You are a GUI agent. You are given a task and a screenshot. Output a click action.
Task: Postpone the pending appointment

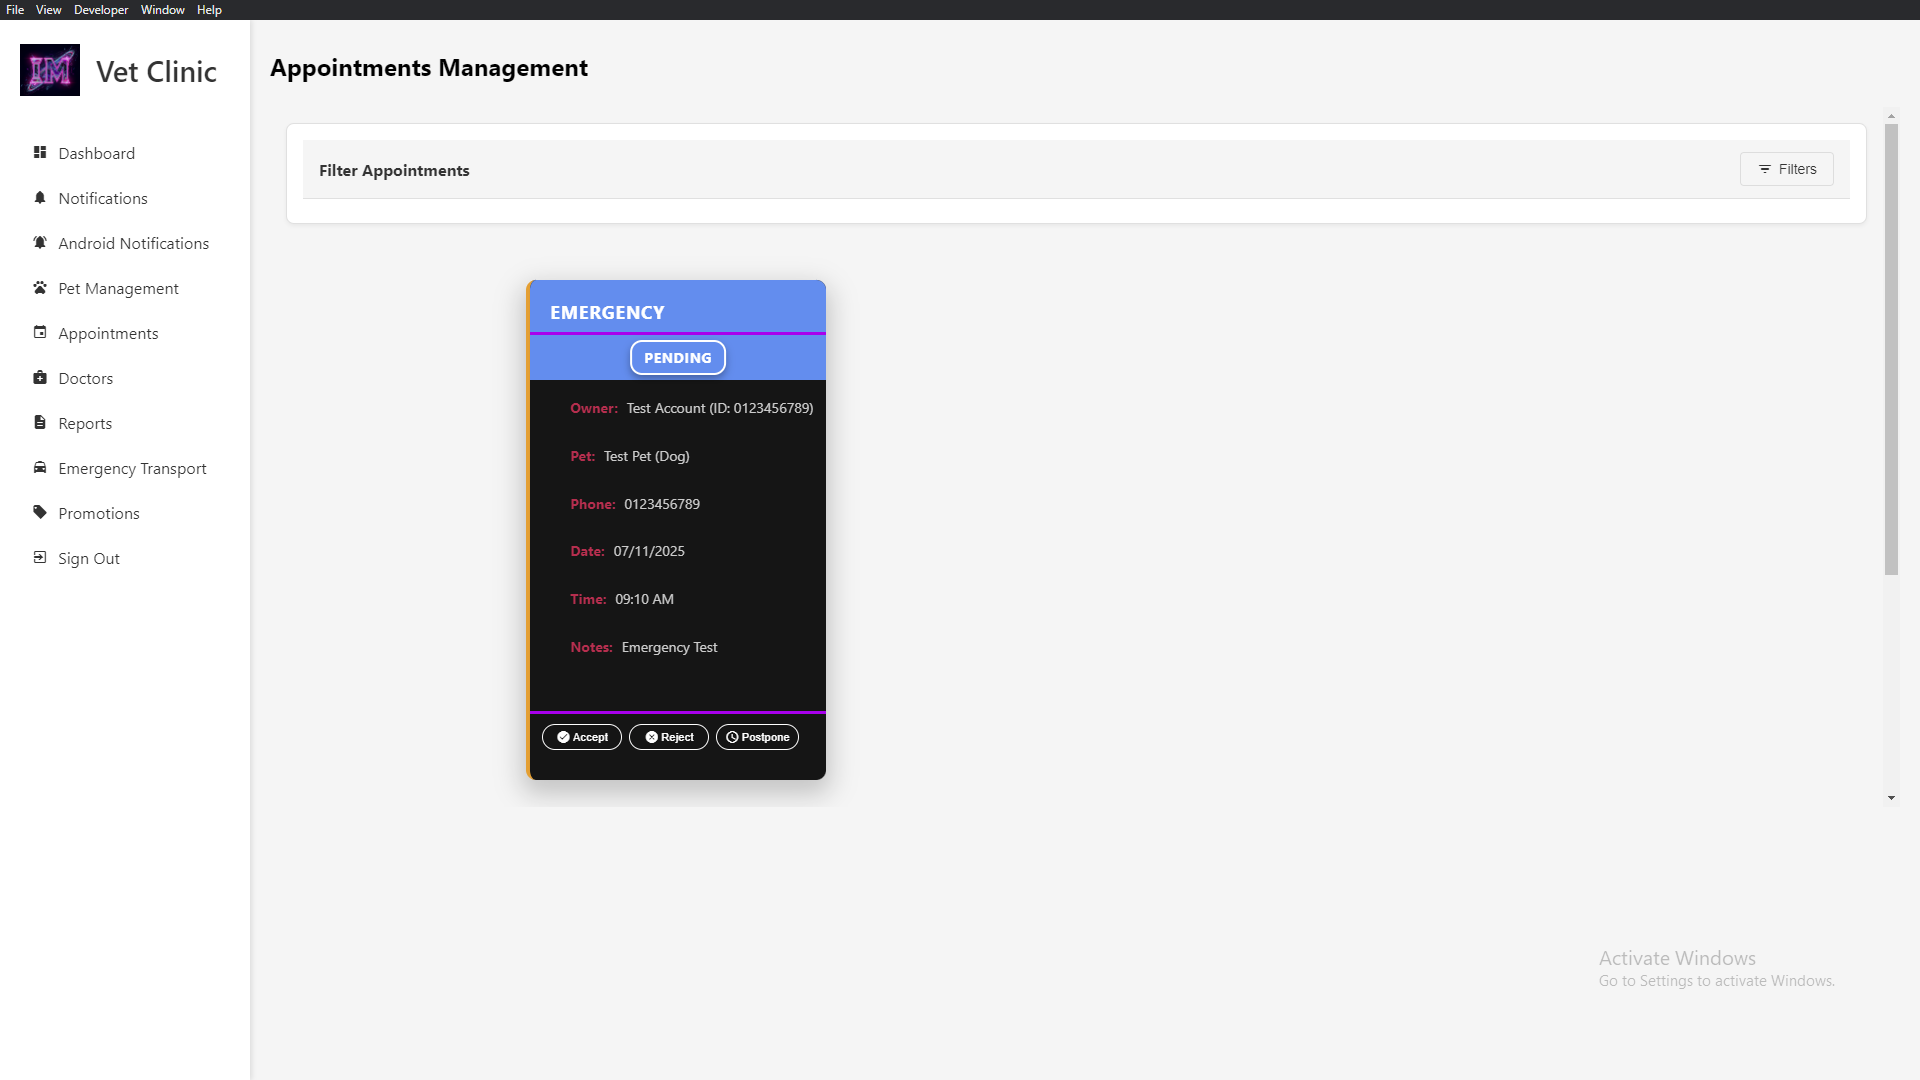pyautogui.click(x=757, y=737)
